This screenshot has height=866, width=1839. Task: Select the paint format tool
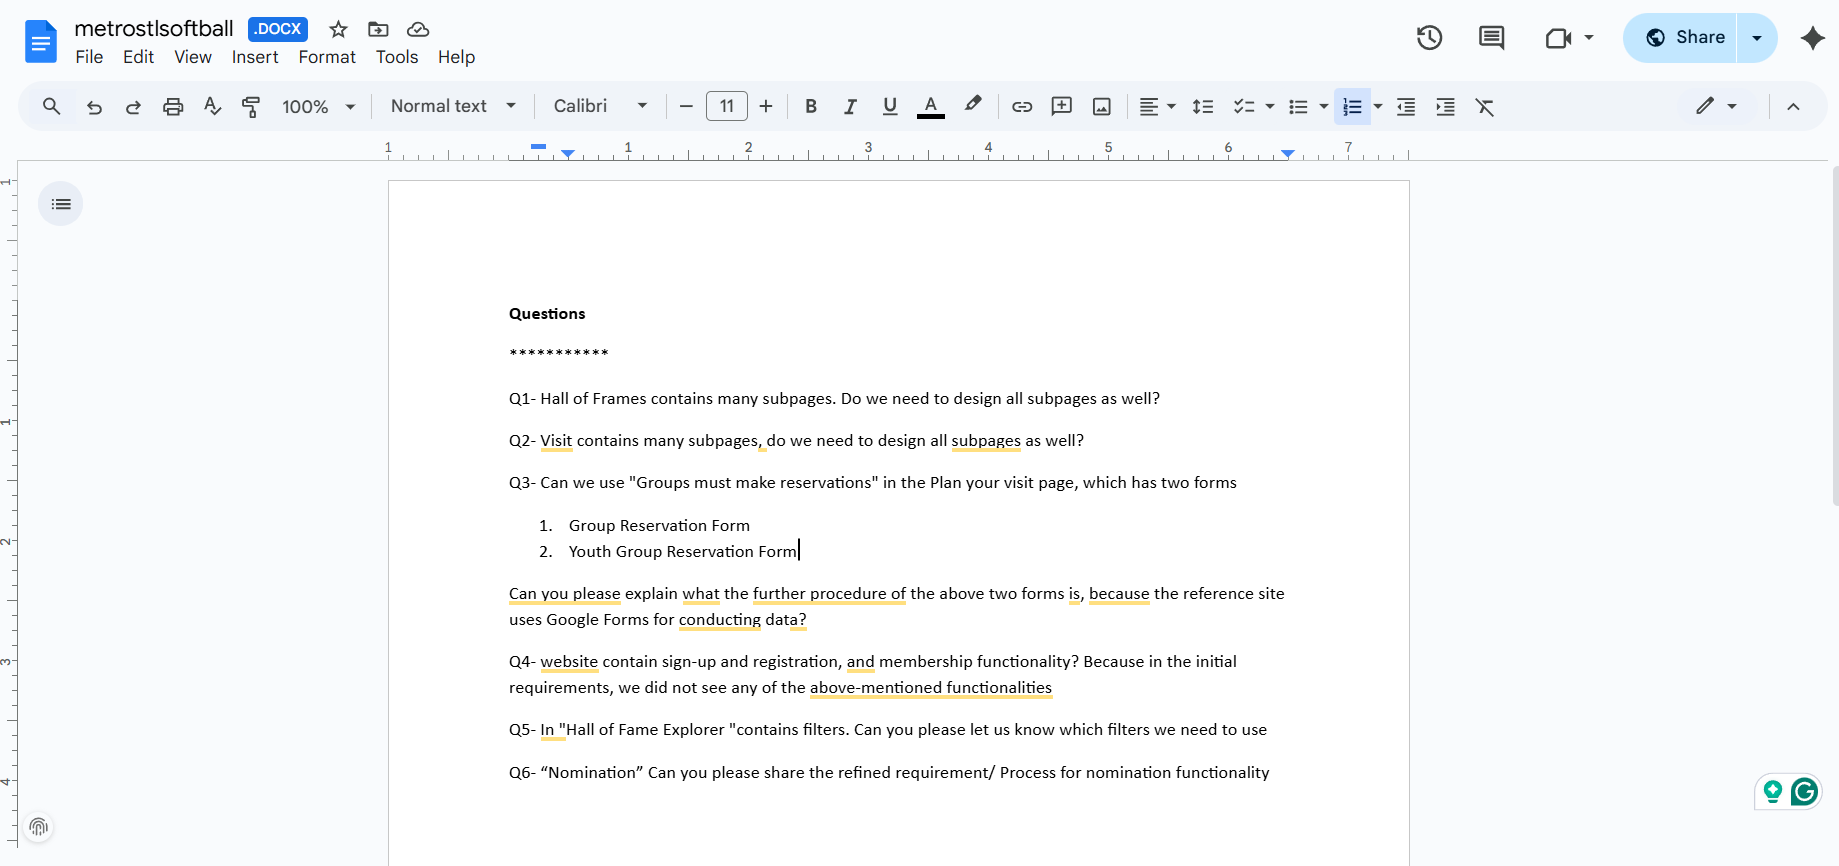[x=251, y=107]
